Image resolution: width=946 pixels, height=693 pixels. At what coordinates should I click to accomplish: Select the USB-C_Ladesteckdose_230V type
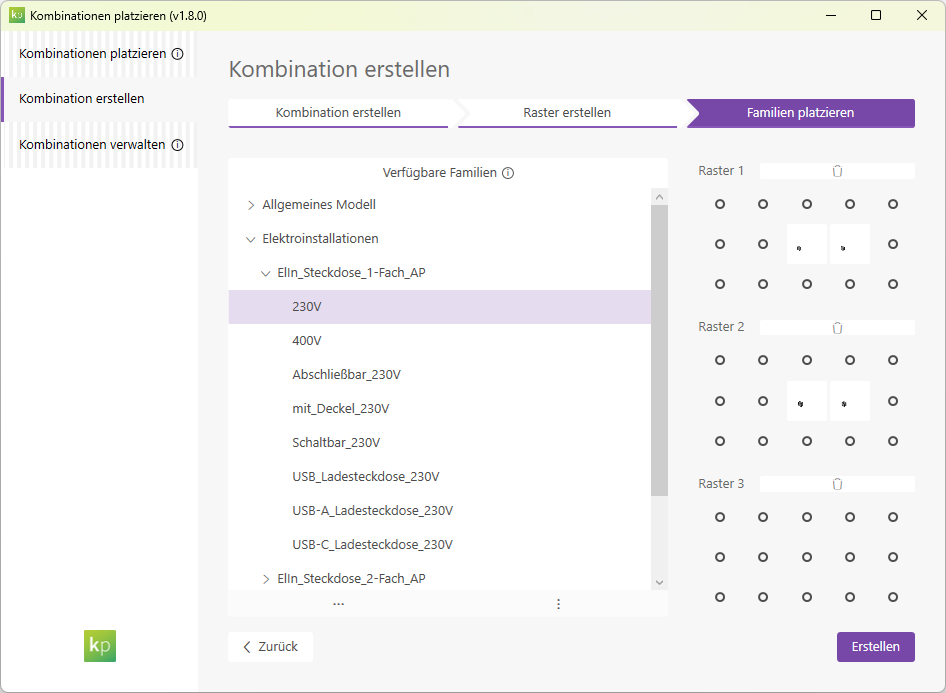[372, 545]
